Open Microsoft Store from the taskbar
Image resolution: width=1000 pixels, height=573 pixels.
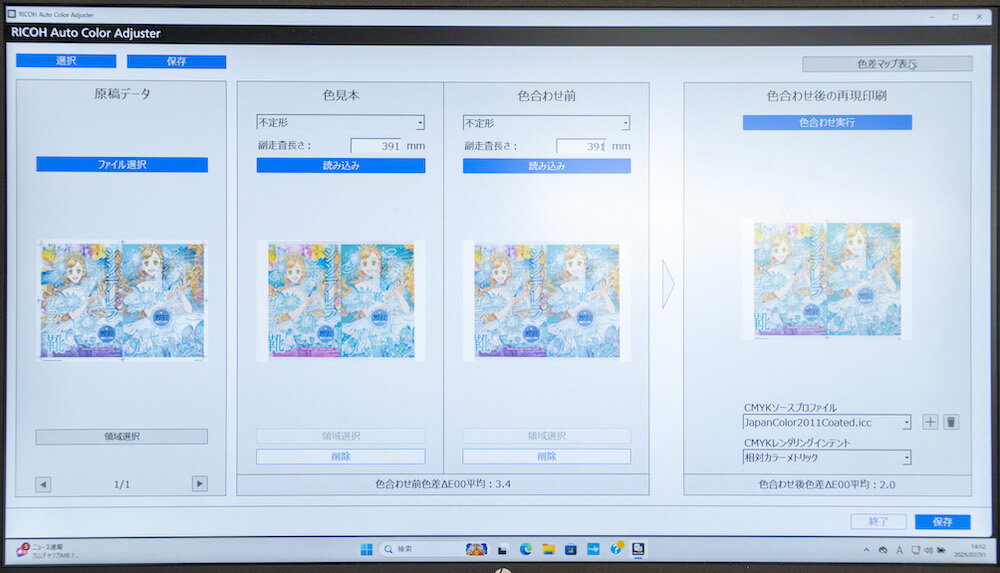[571, 549]
